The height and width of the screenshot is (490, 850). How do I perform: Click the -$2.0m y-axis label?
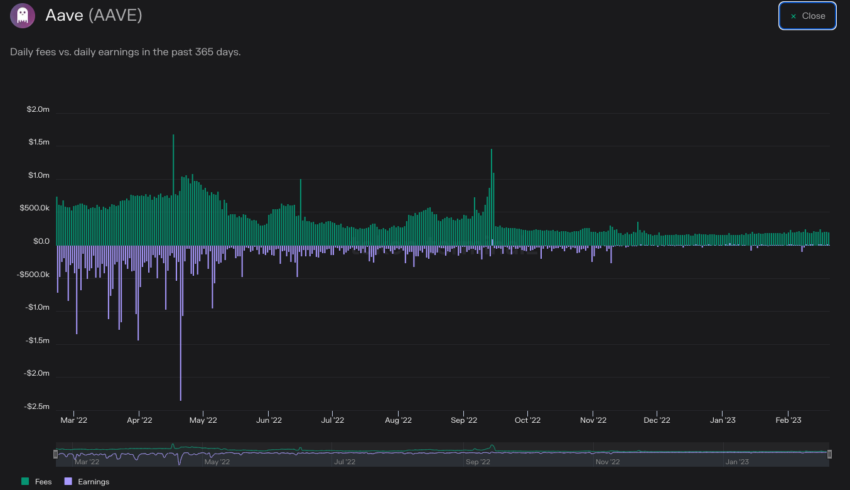point(36,373)
